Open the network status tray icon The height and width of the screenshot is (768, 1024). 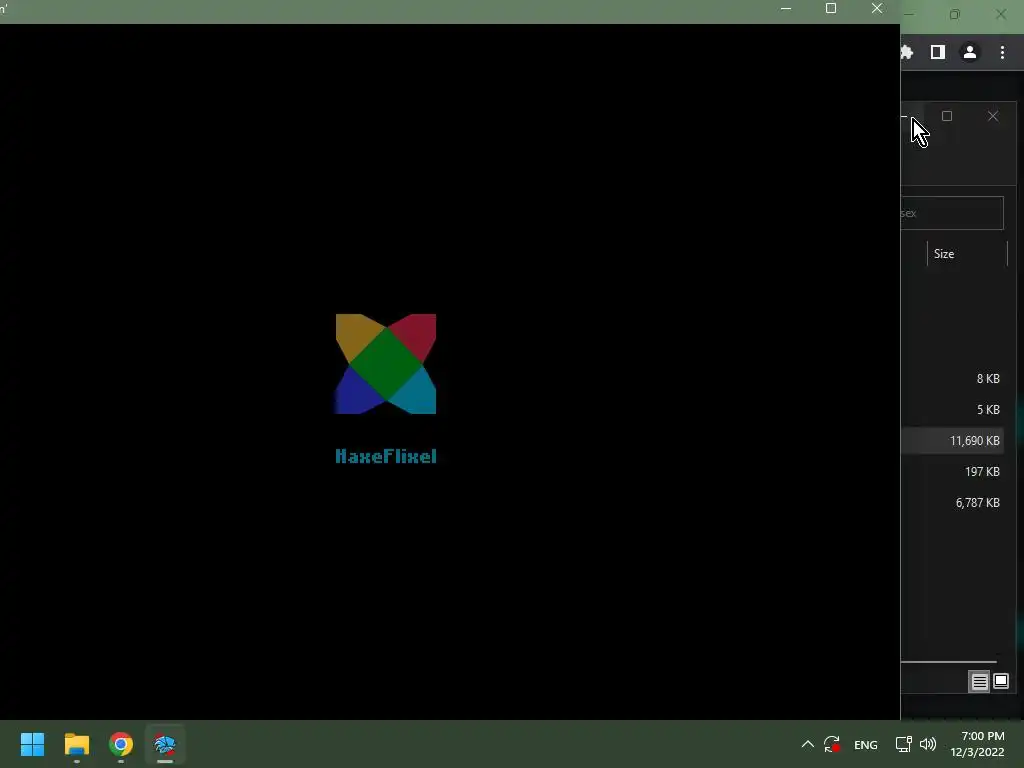click(903, 744)
